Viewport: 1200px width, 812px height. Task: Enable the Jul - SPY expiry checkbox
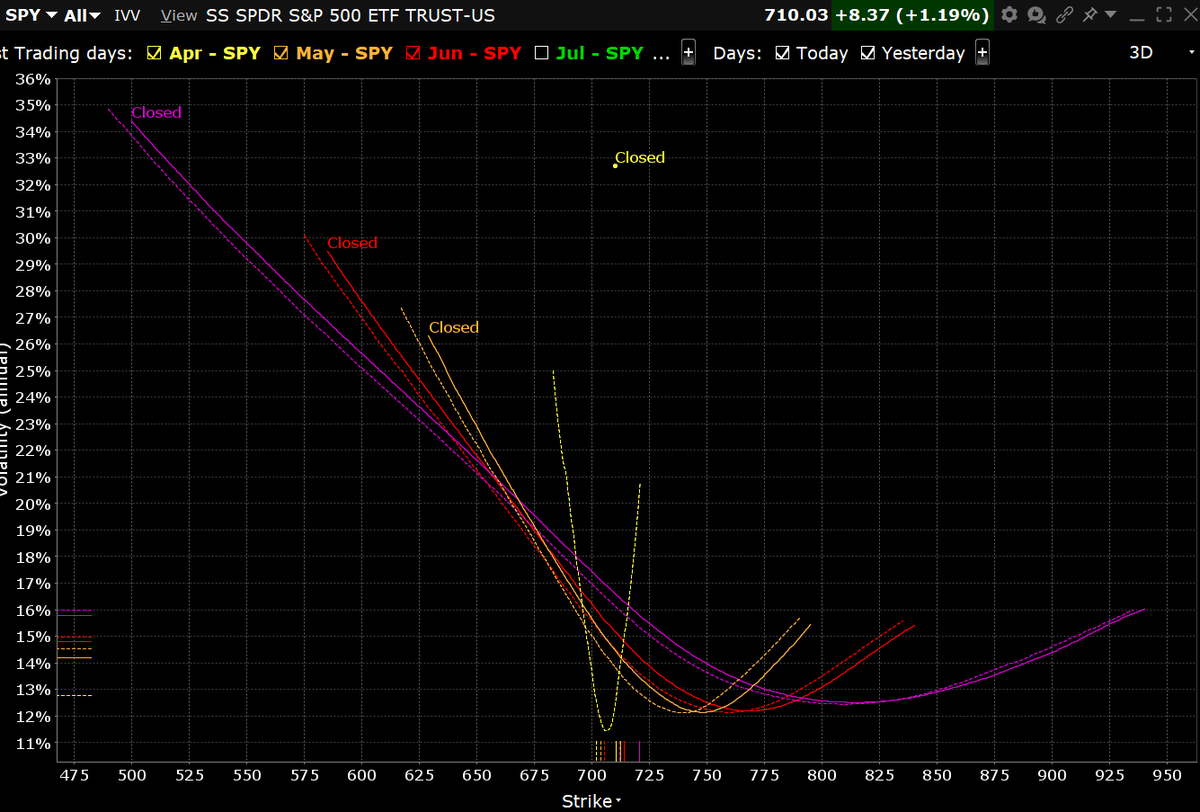click(x=541, y=53)
